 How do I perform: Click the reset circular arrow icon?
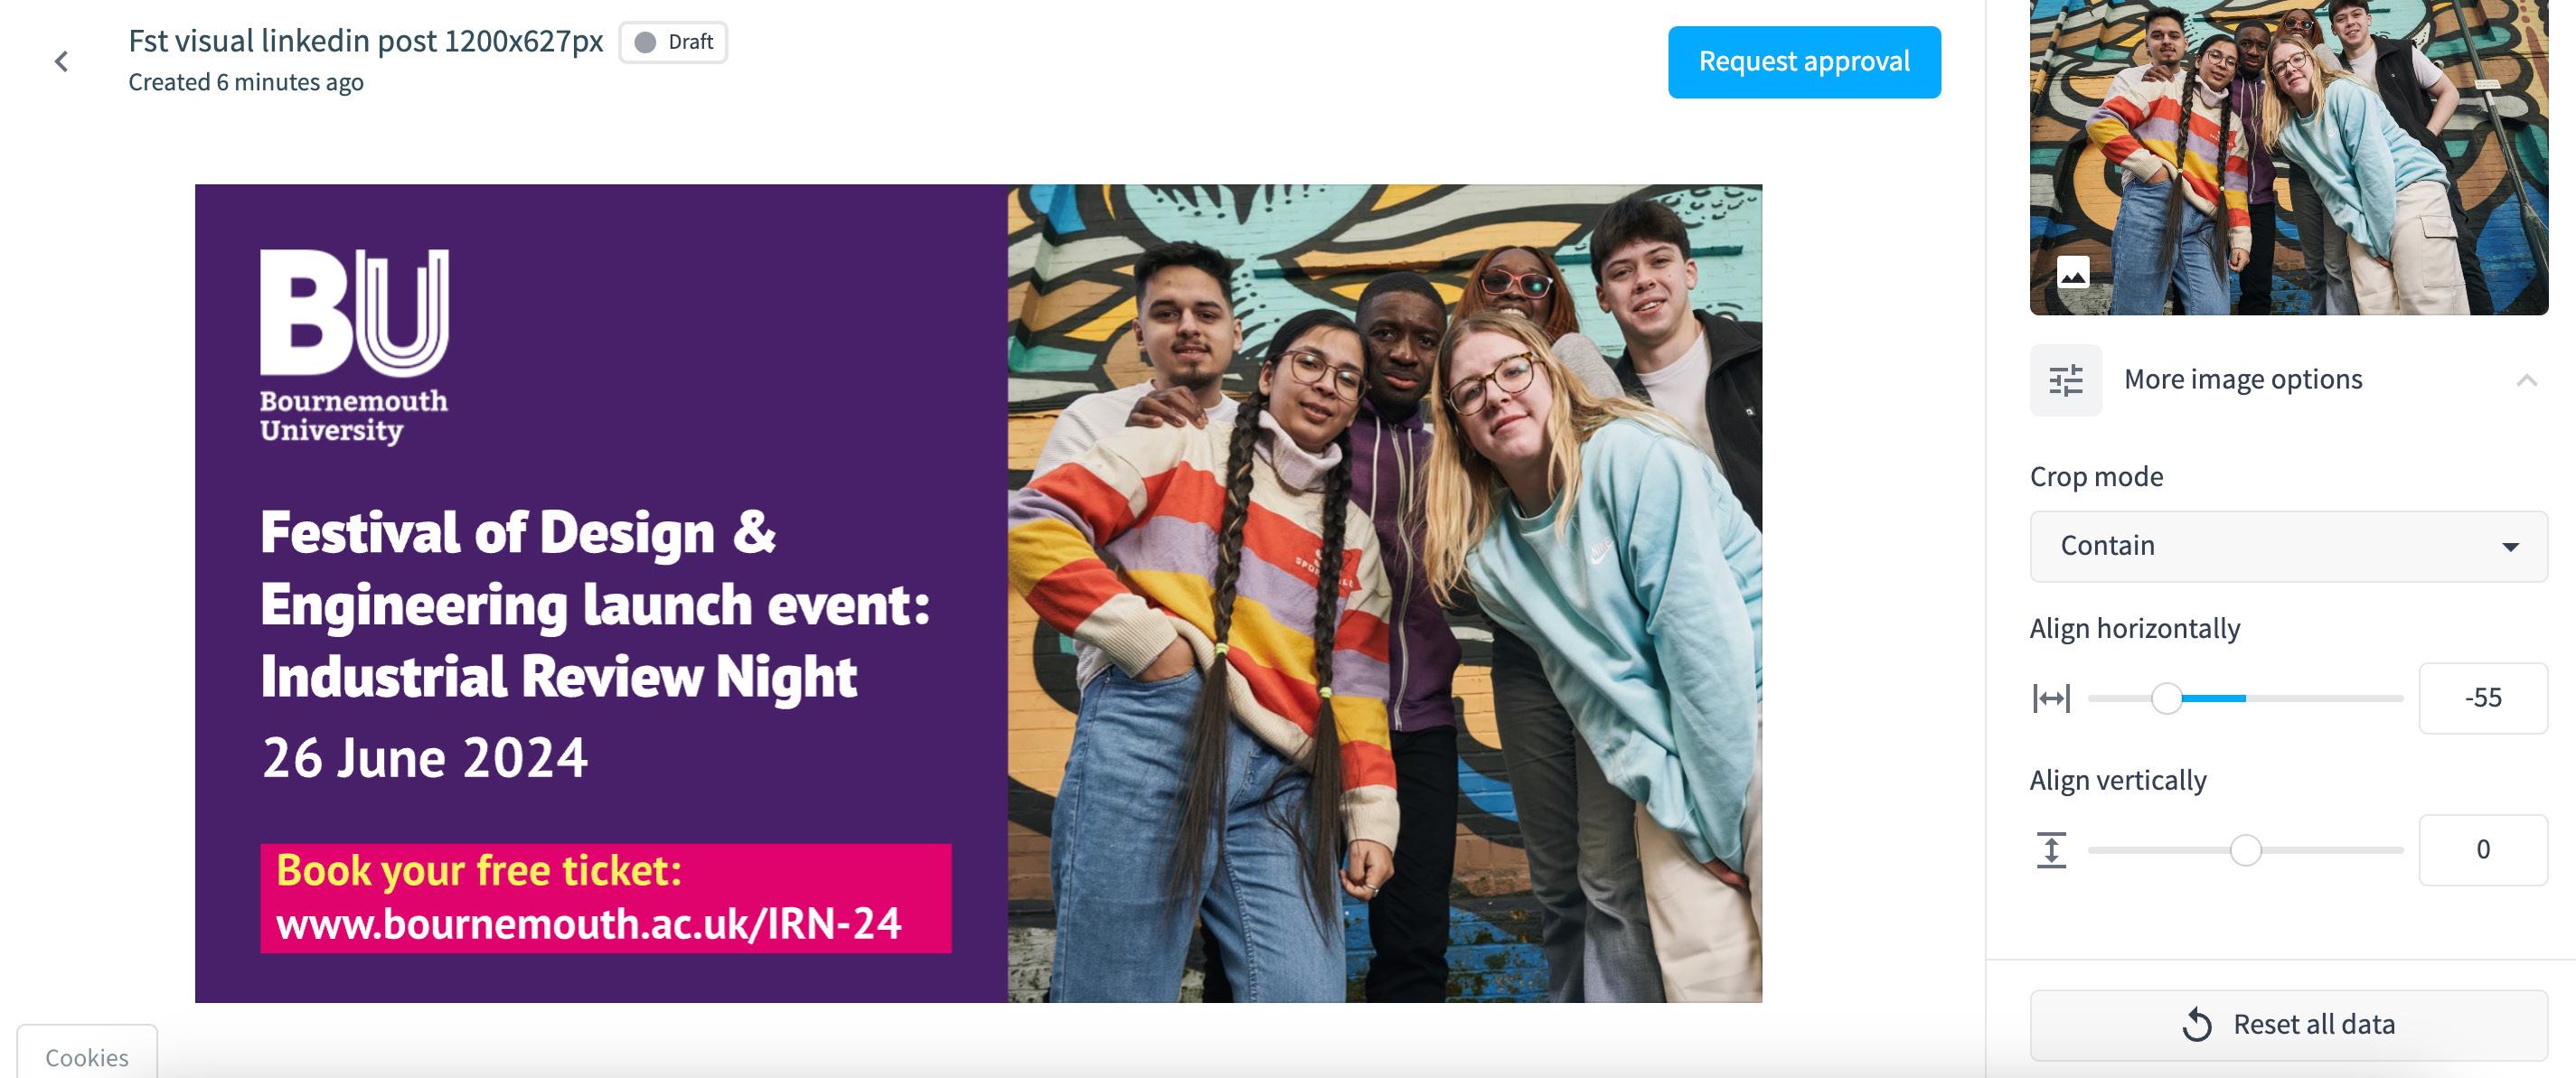(2197, 1024)
